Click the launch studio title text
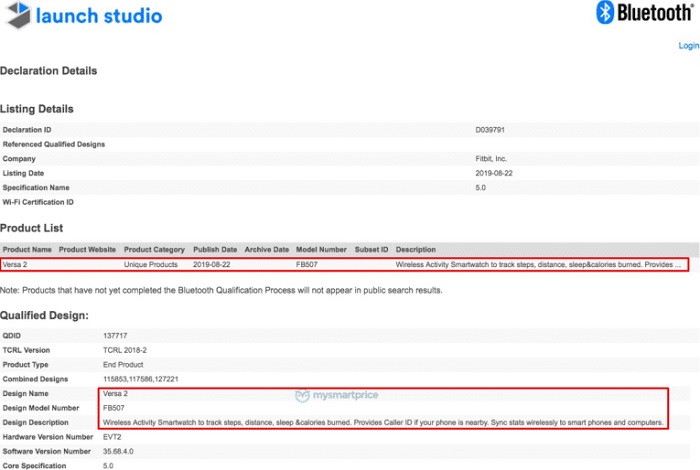 [99, 16]
